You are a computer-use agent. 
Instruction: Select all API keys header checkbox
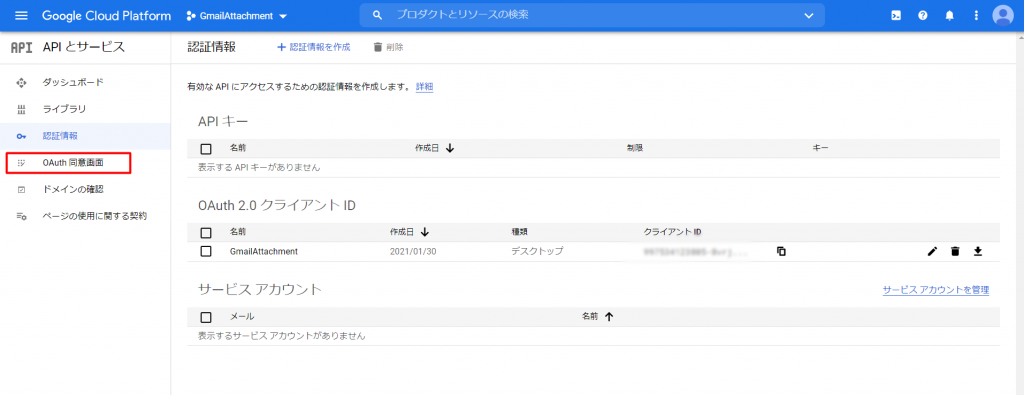point(206,149)
